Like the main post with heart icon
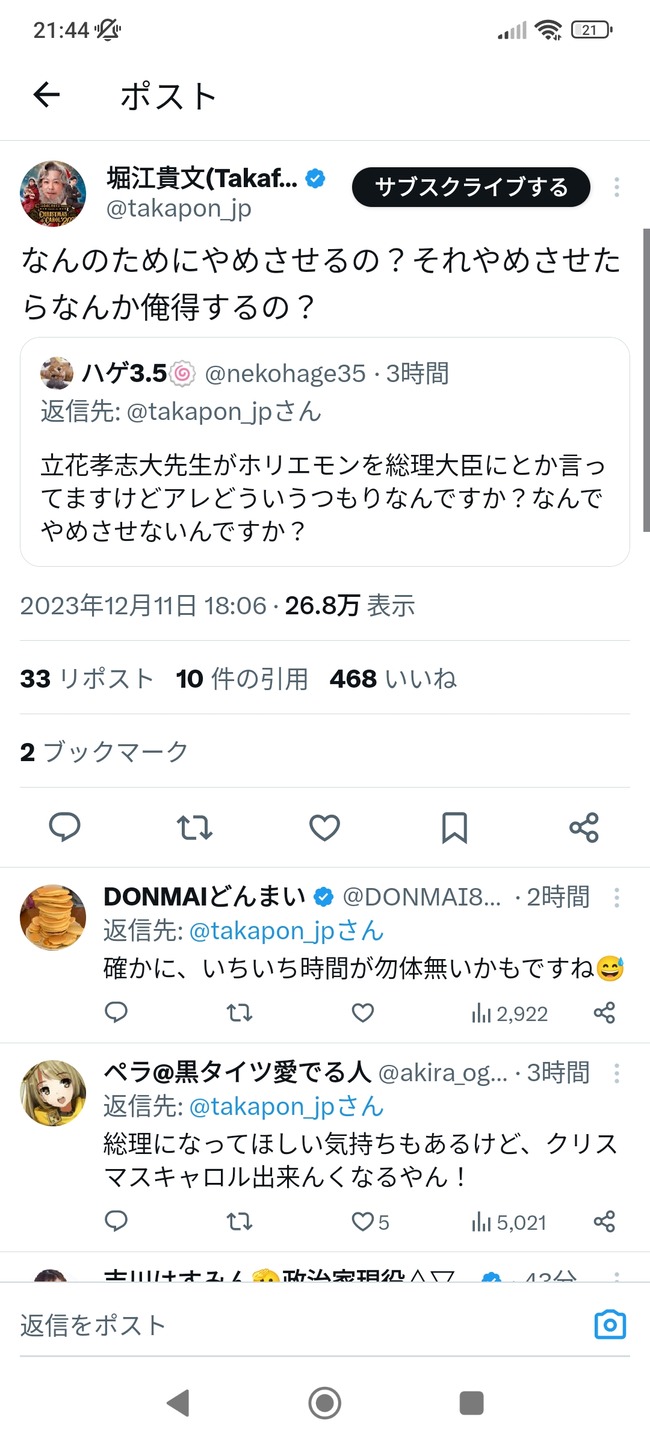This screenshot has width=650, height=1444. click(324, 827)
